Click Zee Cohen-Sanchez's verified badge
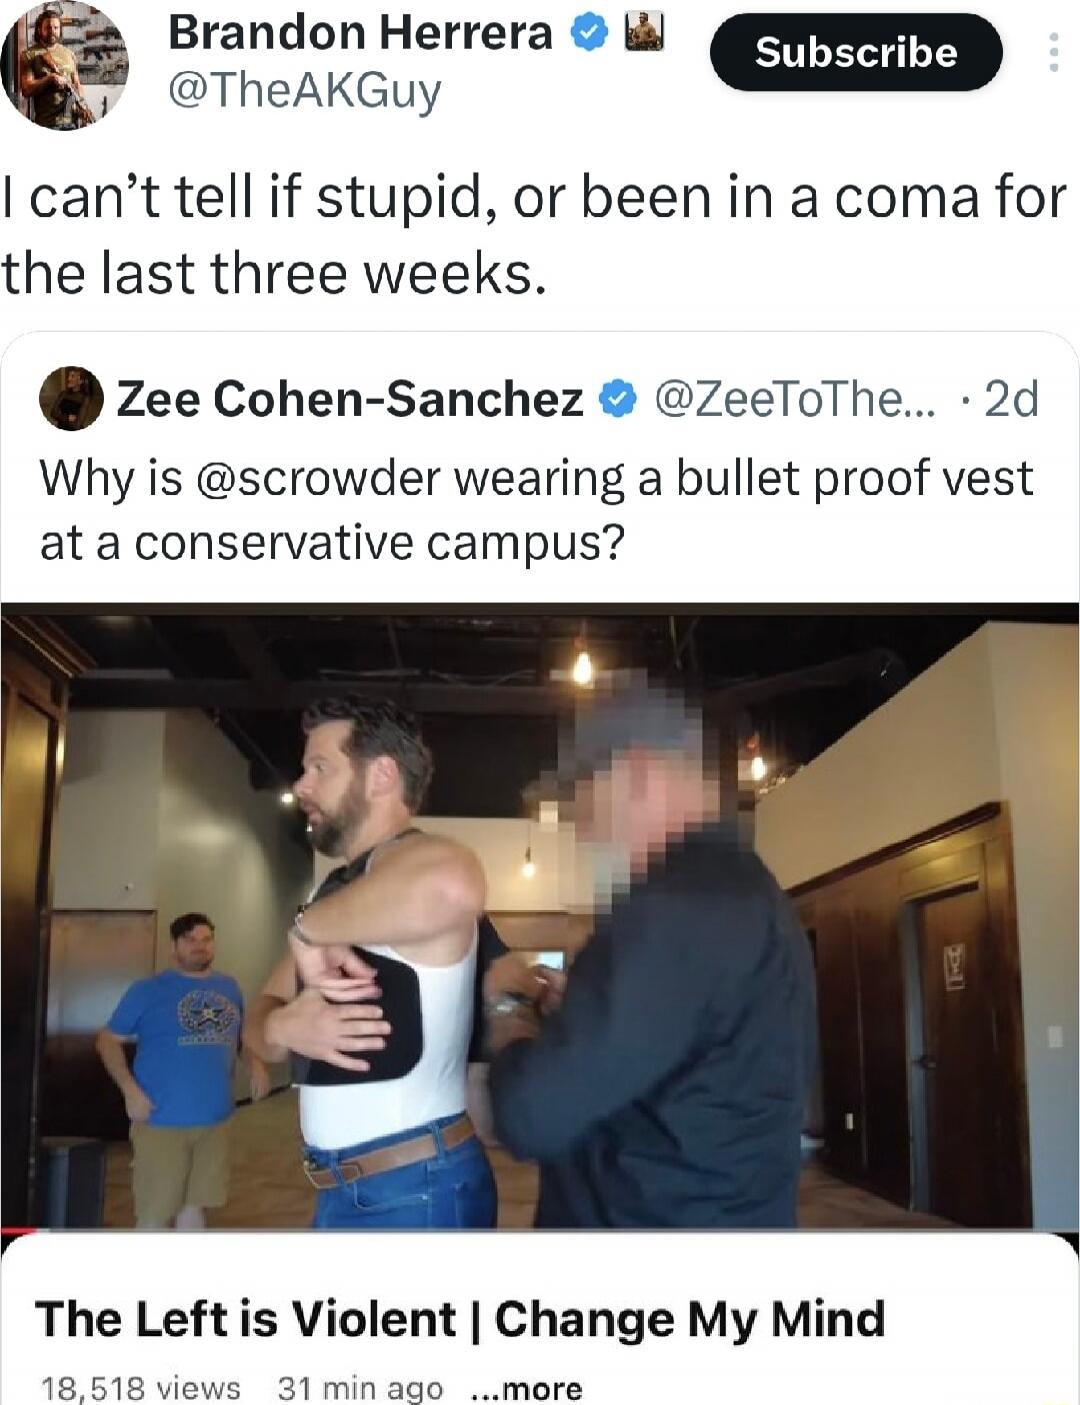The width and height of the screenshot is (1080, 1405). pos(617,400)
